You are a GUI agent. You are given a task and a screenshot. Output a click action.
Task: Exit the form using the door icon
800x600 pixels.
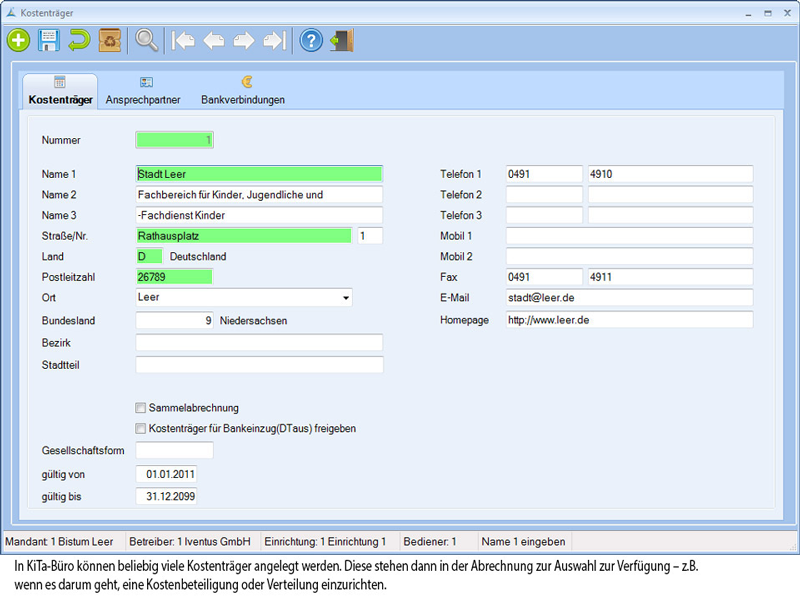342,40
